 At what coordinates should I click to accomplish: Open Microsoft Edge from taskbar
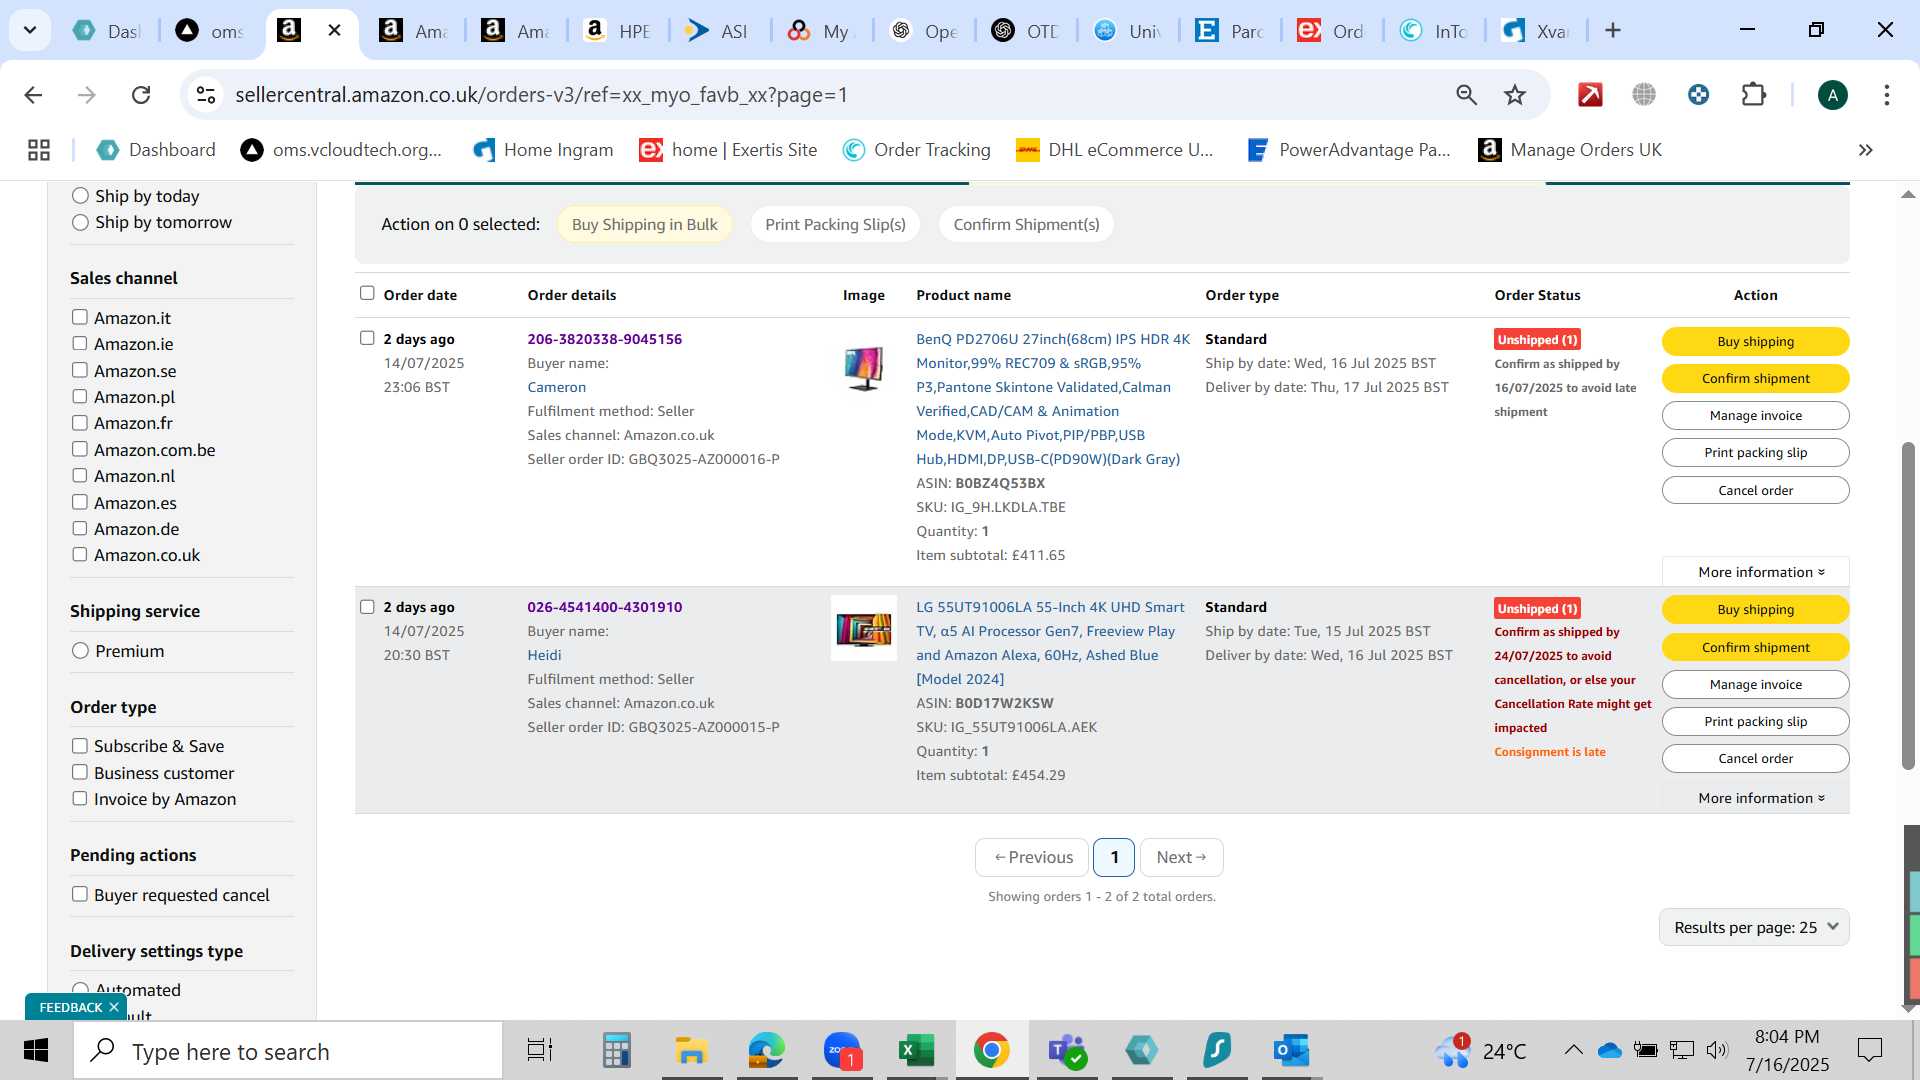pos(767,1051)
